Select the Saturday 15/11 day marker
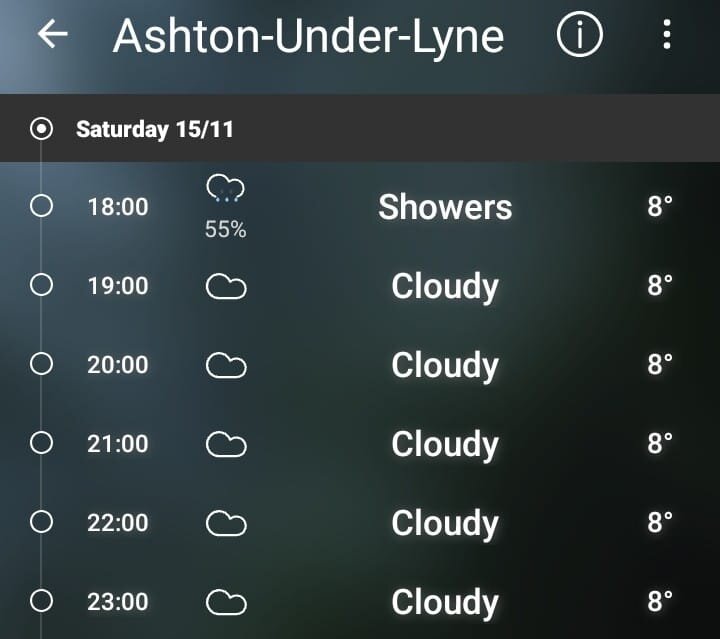Screen dimensions: 720x639 (x=41, y=129)
